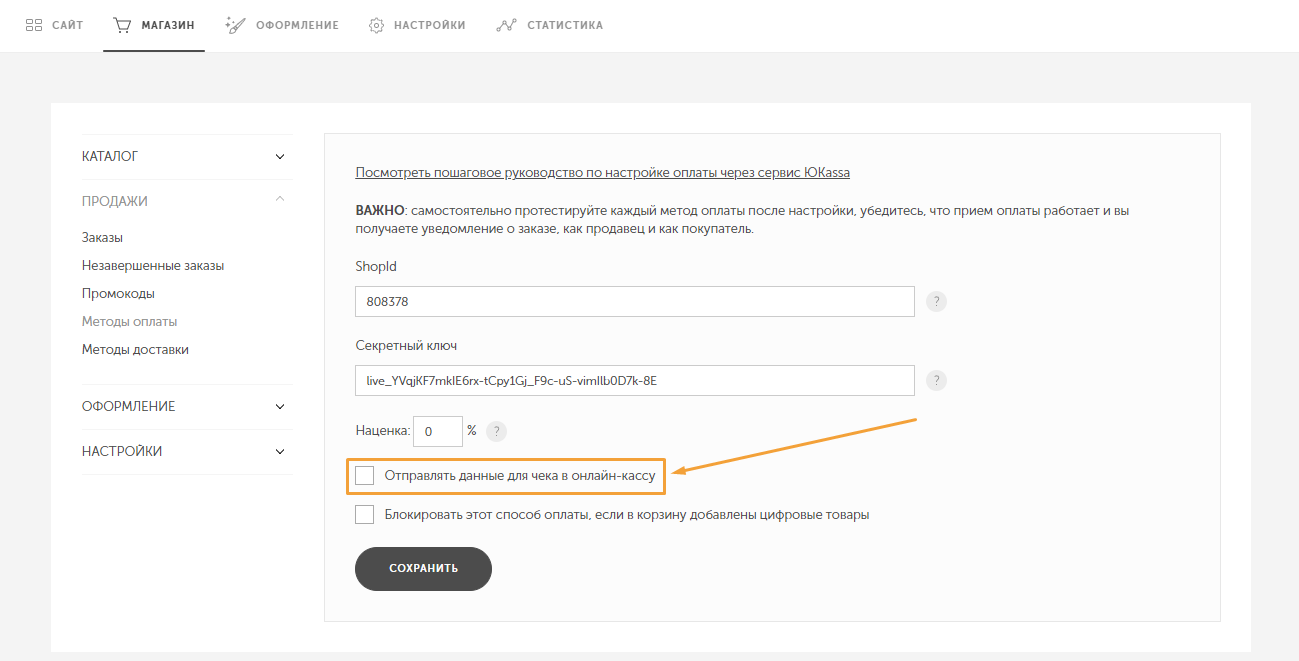
Task: Collapse the Продажи sidebar section
Action: [x=187, y=201]
